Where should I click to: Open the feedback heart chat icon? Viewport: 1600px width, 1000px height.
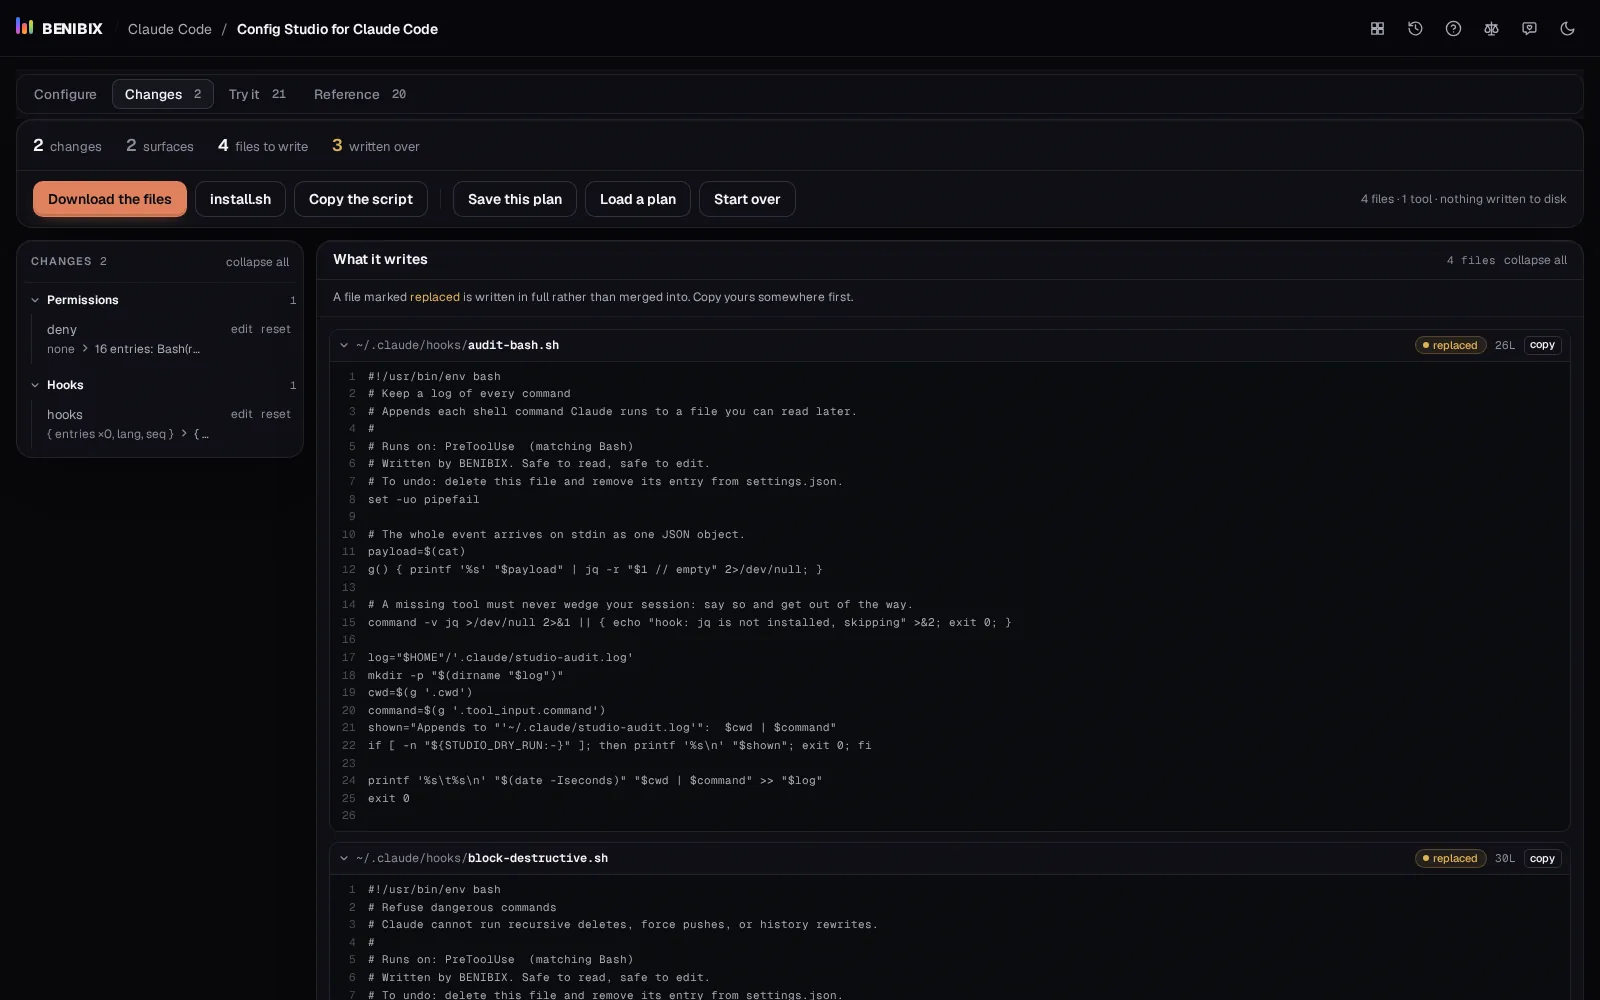tap(1529, 29)
